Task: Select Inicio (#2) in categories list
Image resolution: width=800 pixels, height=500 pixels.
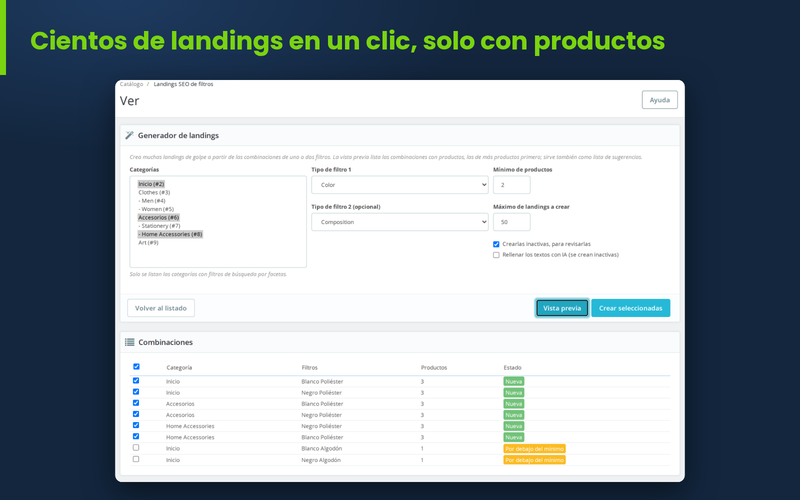Action: [x=151, y=184]
